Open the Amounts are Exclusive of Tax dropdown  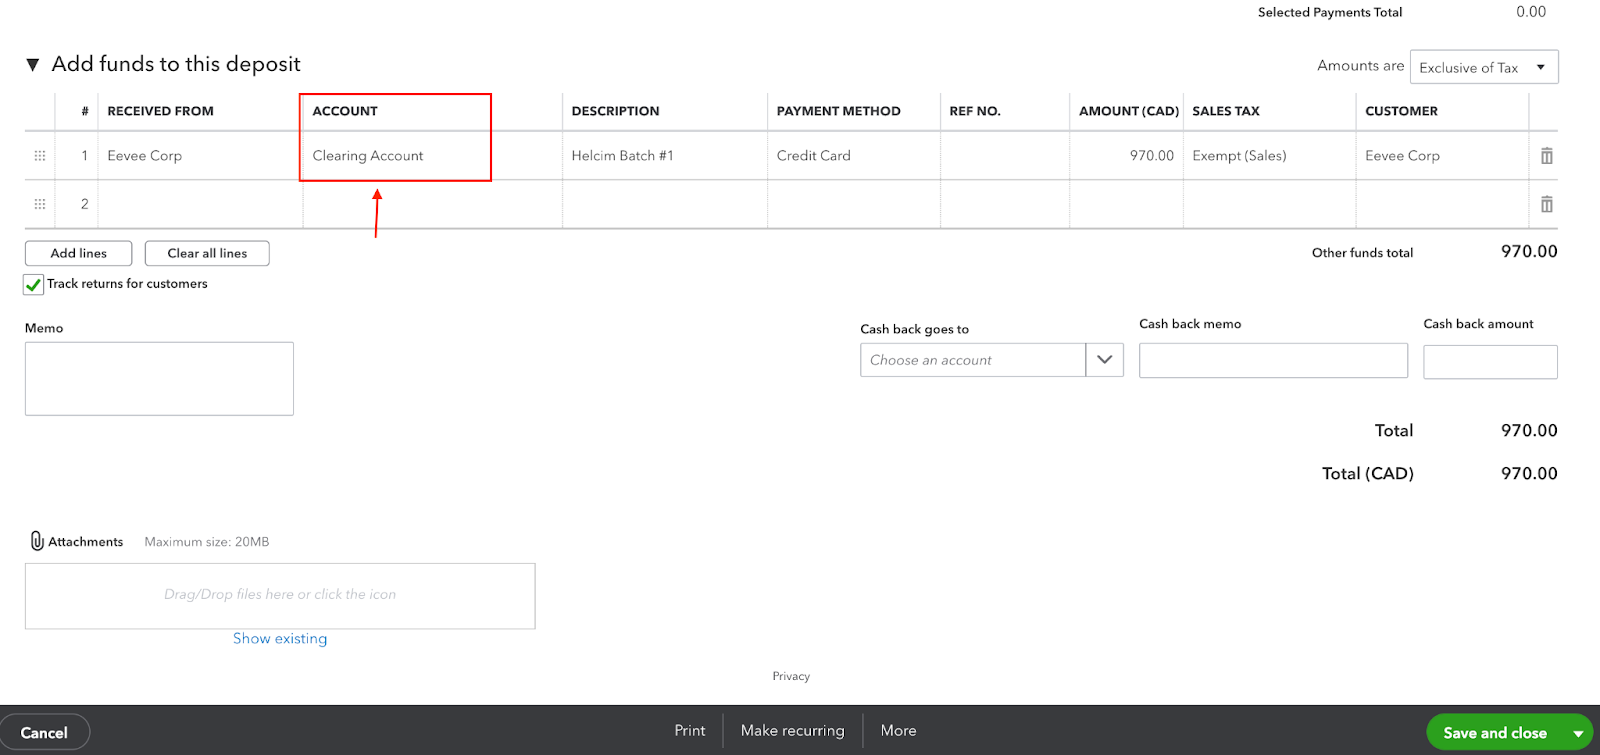(x=1484, y=67)
